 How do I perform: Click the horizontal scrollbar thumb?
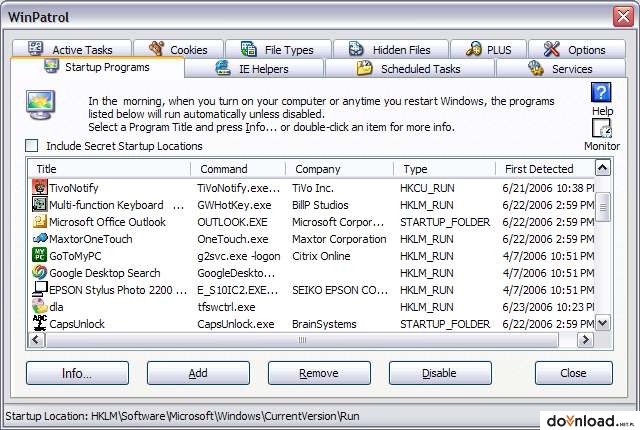pyautogui.click(x=302, y=339)
